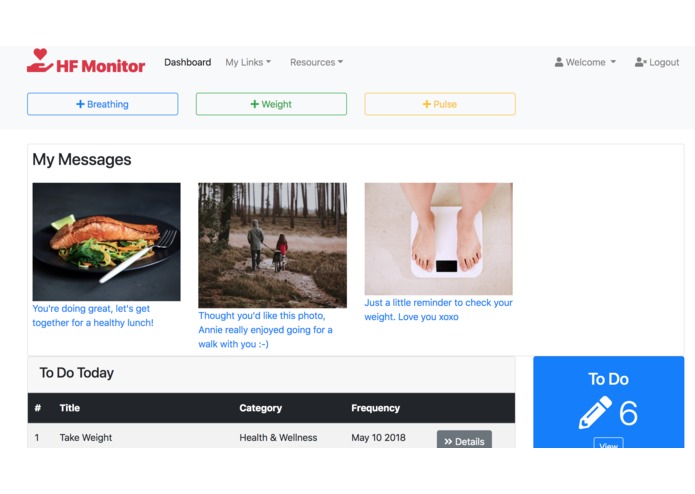Click the plus icon on Weight button

(254, 104)
